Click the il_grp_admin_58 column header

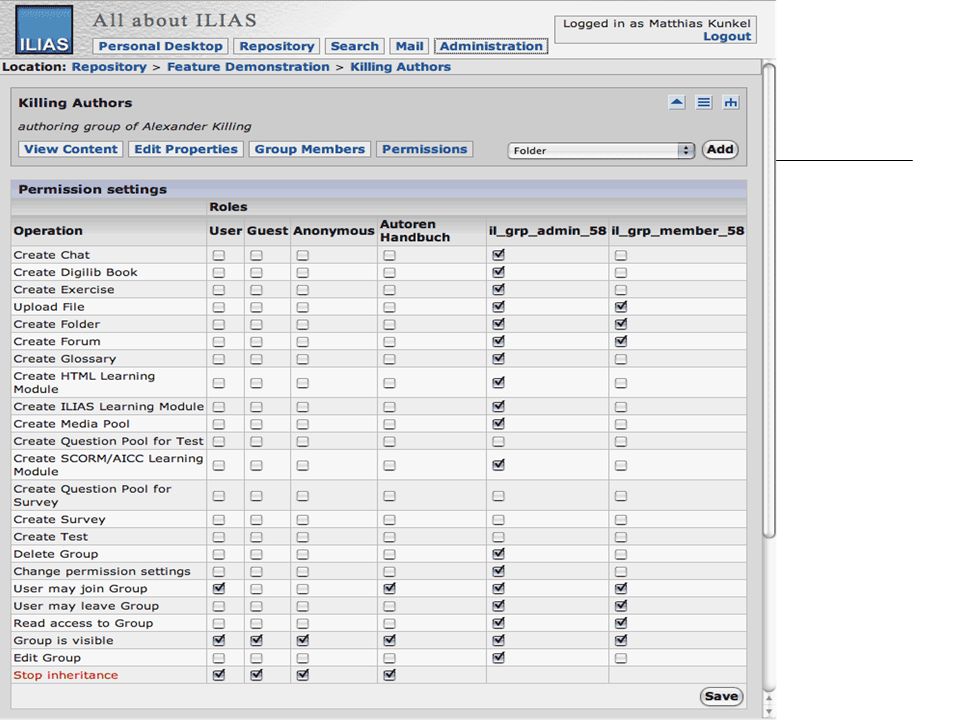(547, 231)
